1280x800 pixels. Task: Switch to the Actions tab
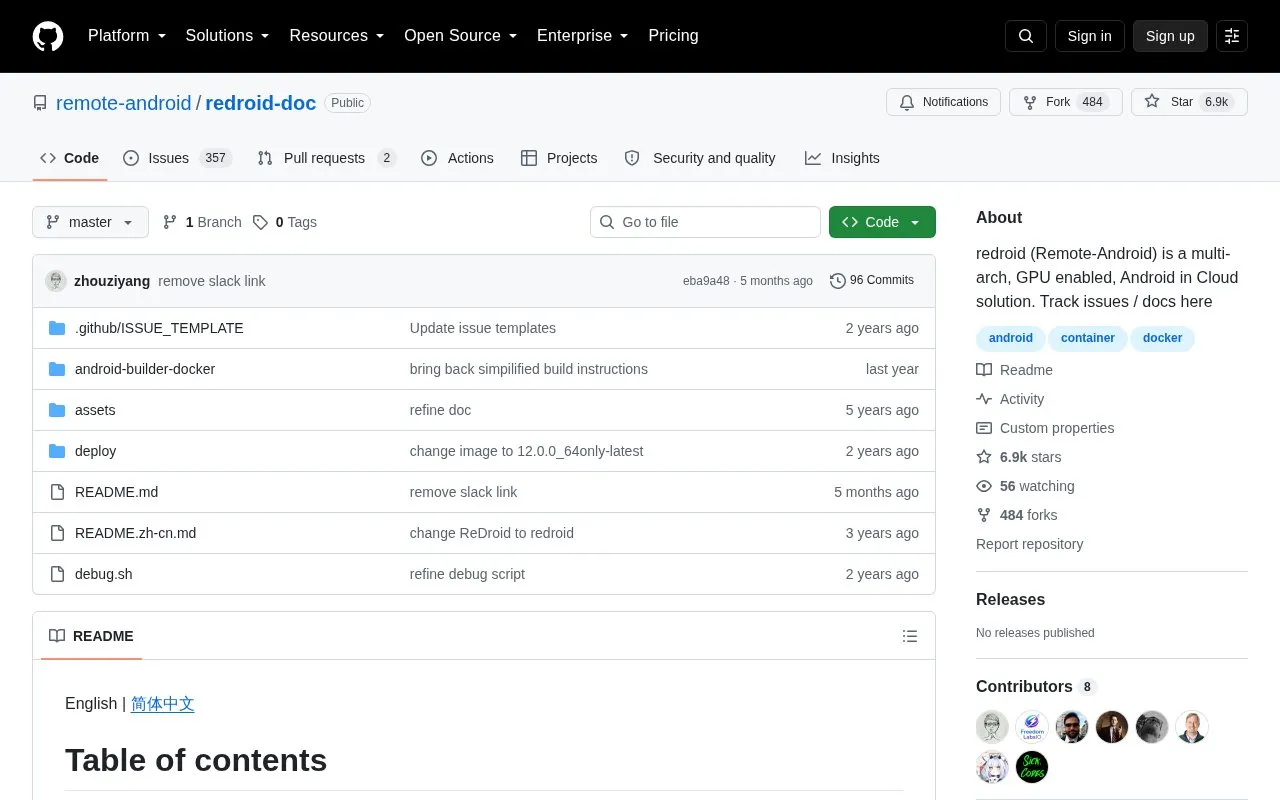click(457, 158)
